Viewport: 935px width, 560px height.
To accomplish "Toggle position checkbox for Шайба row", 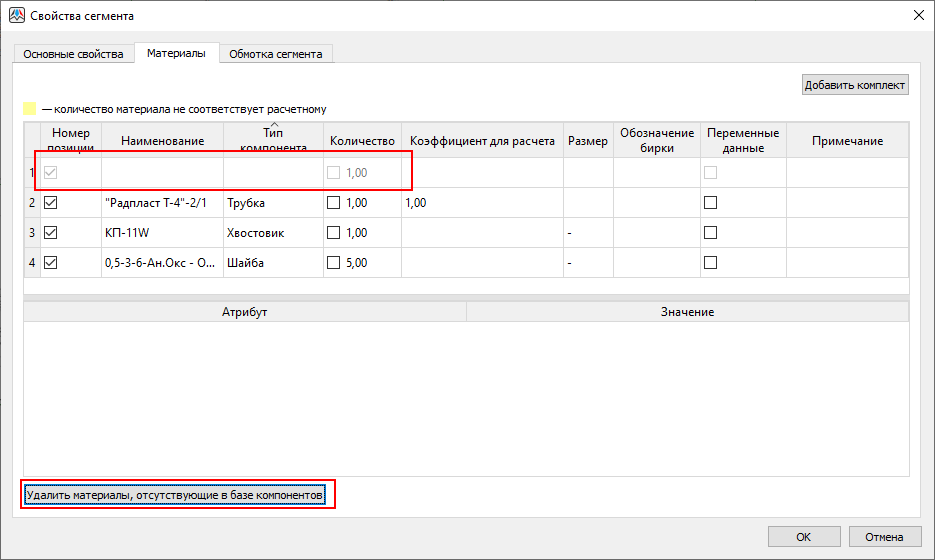I will (51, 263).
